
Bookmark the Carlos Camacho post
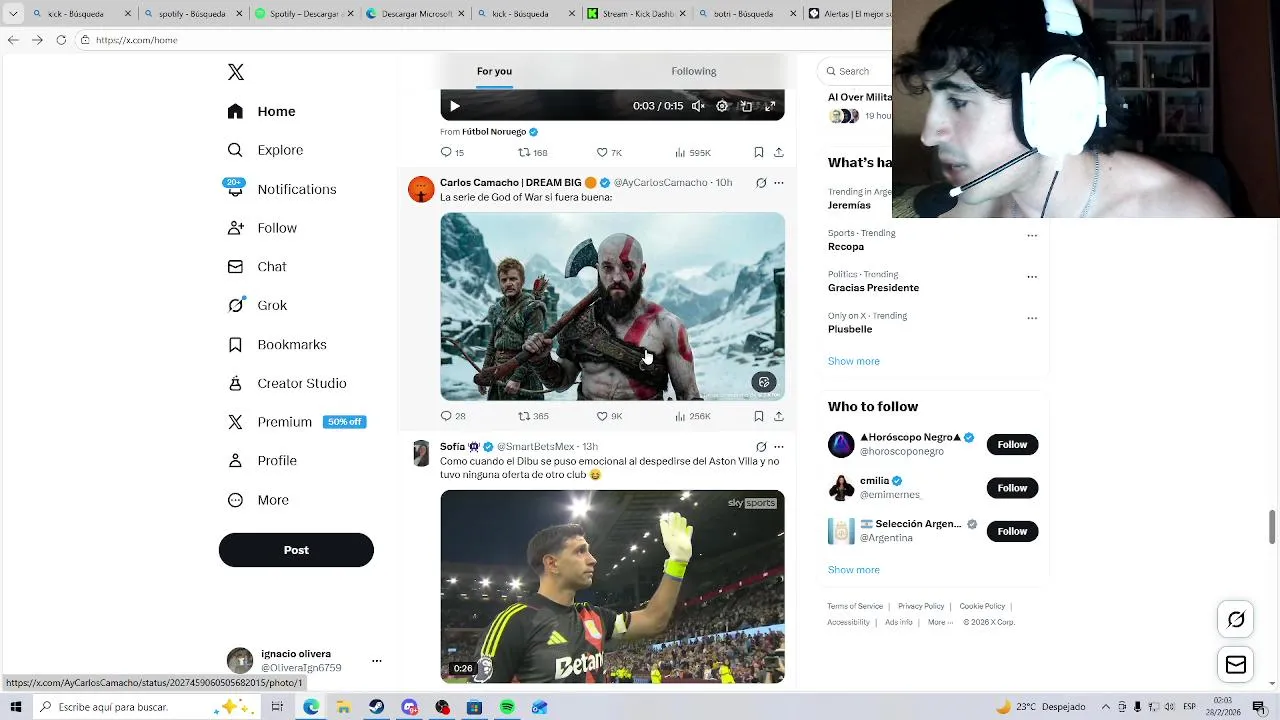pos(759,416)
